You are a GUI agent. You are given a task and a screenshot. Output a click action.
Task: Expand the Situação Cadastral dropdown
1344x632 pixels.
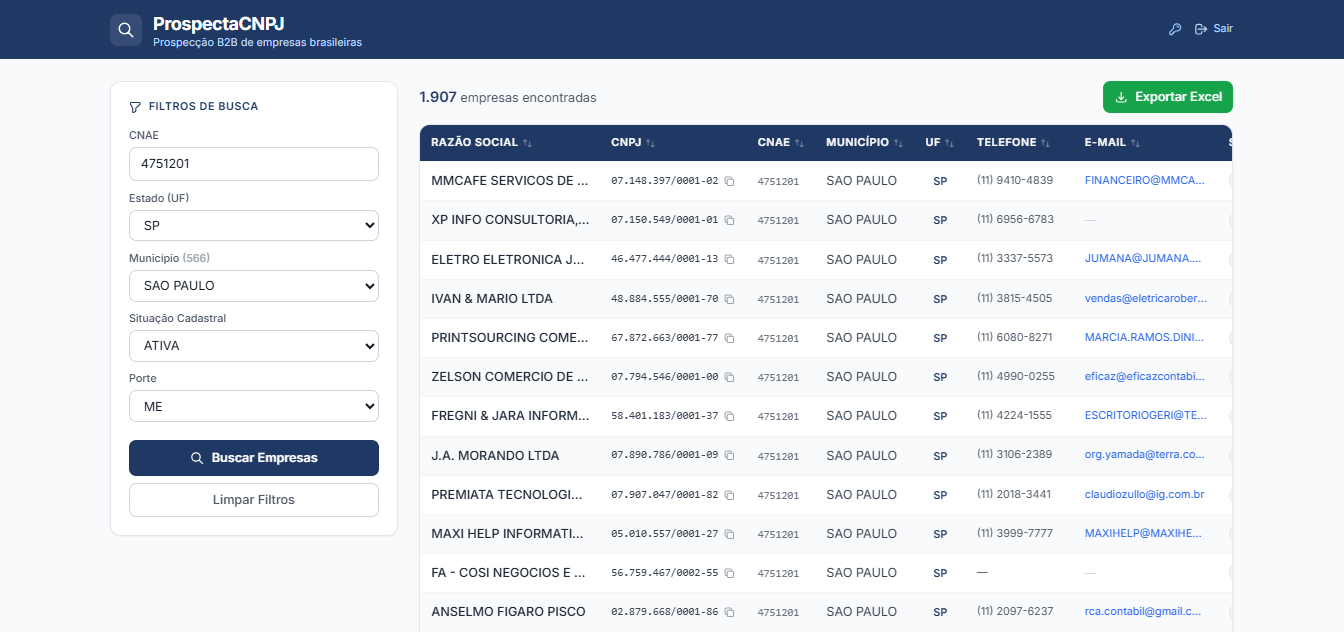pos(254,345)
